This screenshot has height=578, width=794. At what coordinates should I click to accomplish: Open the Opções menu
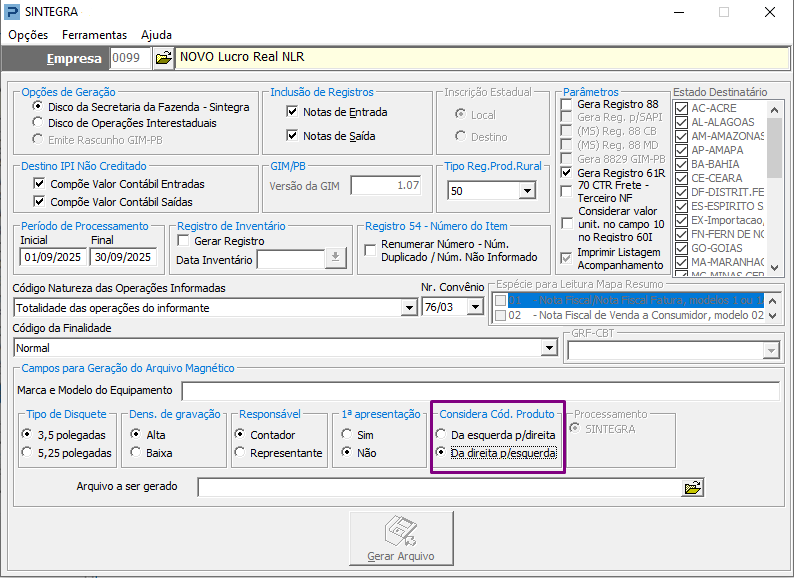pyautogui.click(x=28, y=34)
